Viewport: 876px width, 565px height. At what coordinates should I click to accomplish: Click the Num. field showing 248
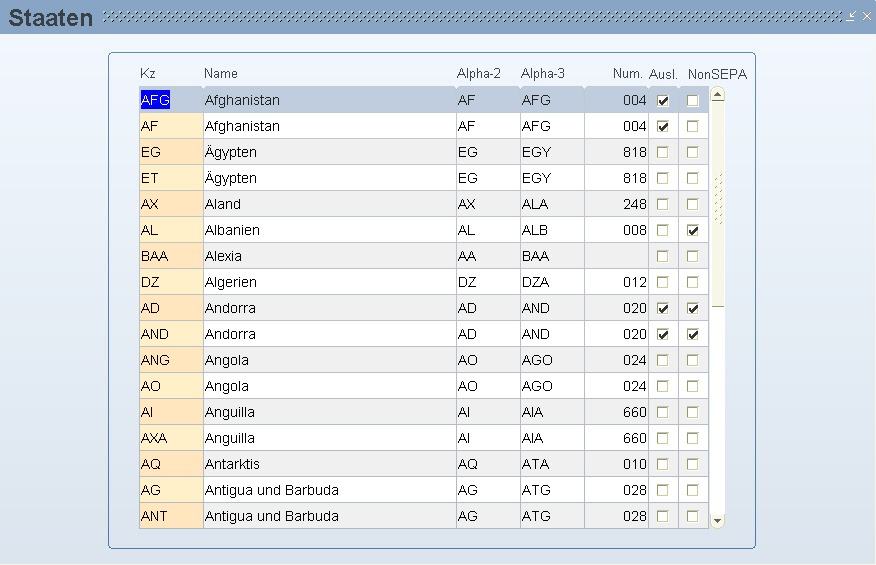click(x=616, y=204)
